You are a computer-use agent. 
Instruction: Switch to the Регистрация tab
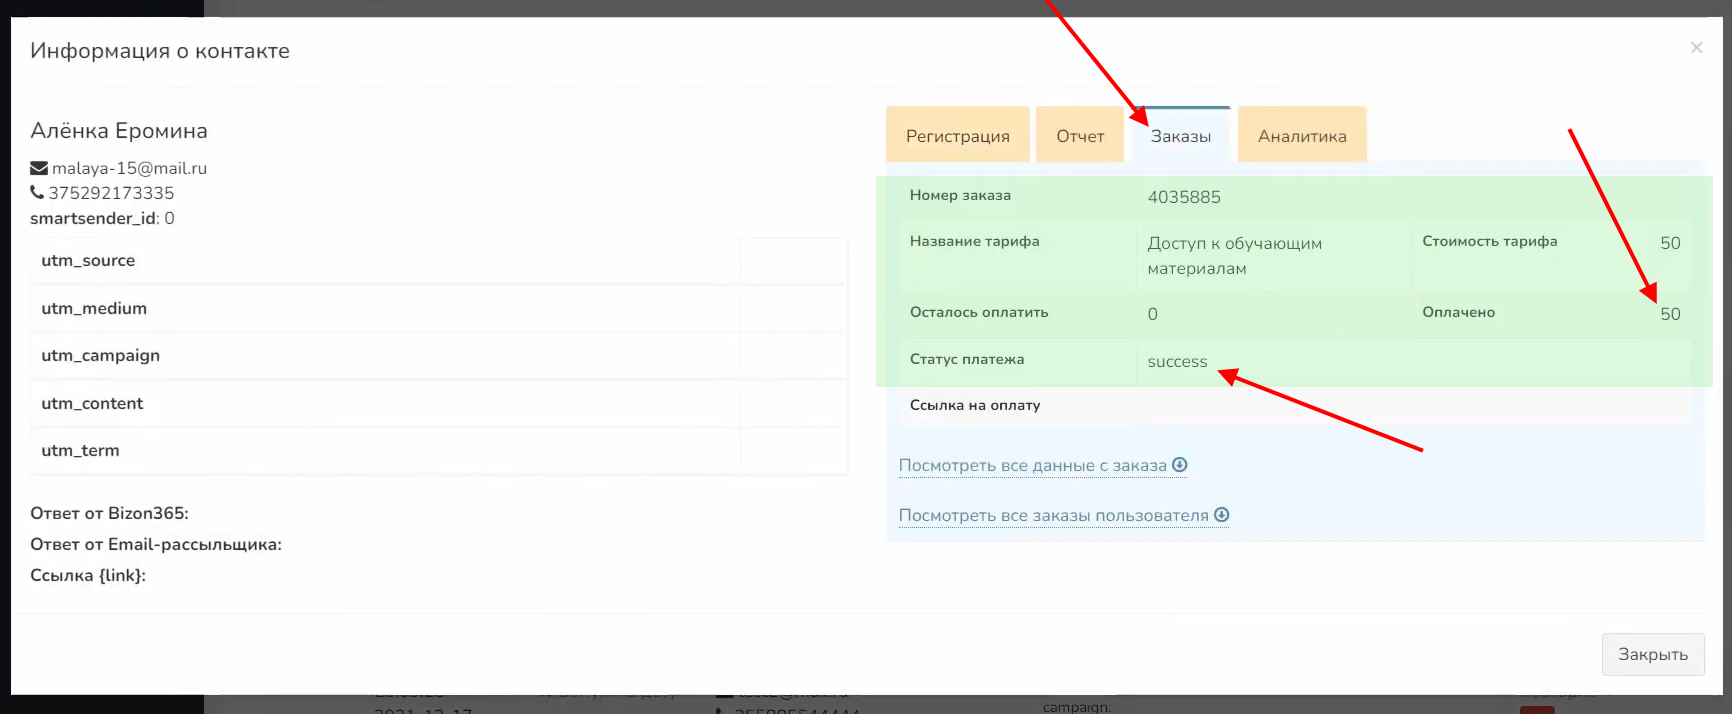957,136
